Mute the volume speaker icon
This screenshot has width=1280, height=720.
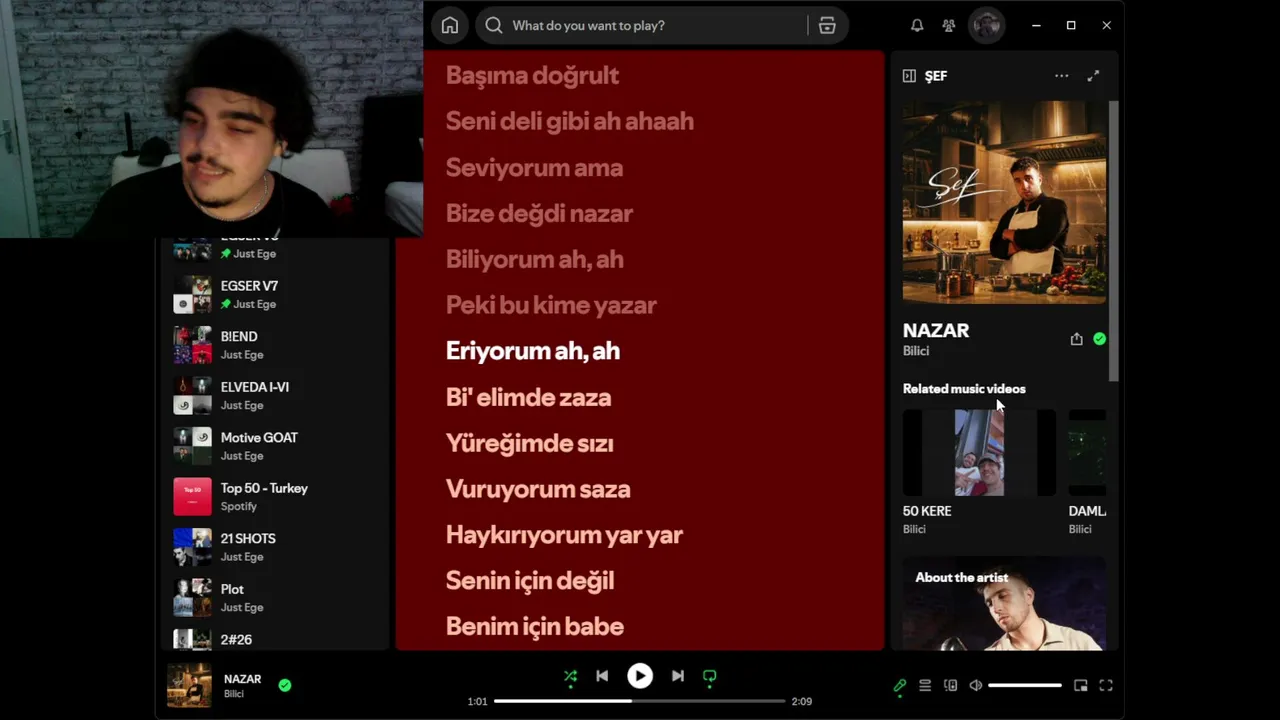pyautogui.click(x=976, y=686)
